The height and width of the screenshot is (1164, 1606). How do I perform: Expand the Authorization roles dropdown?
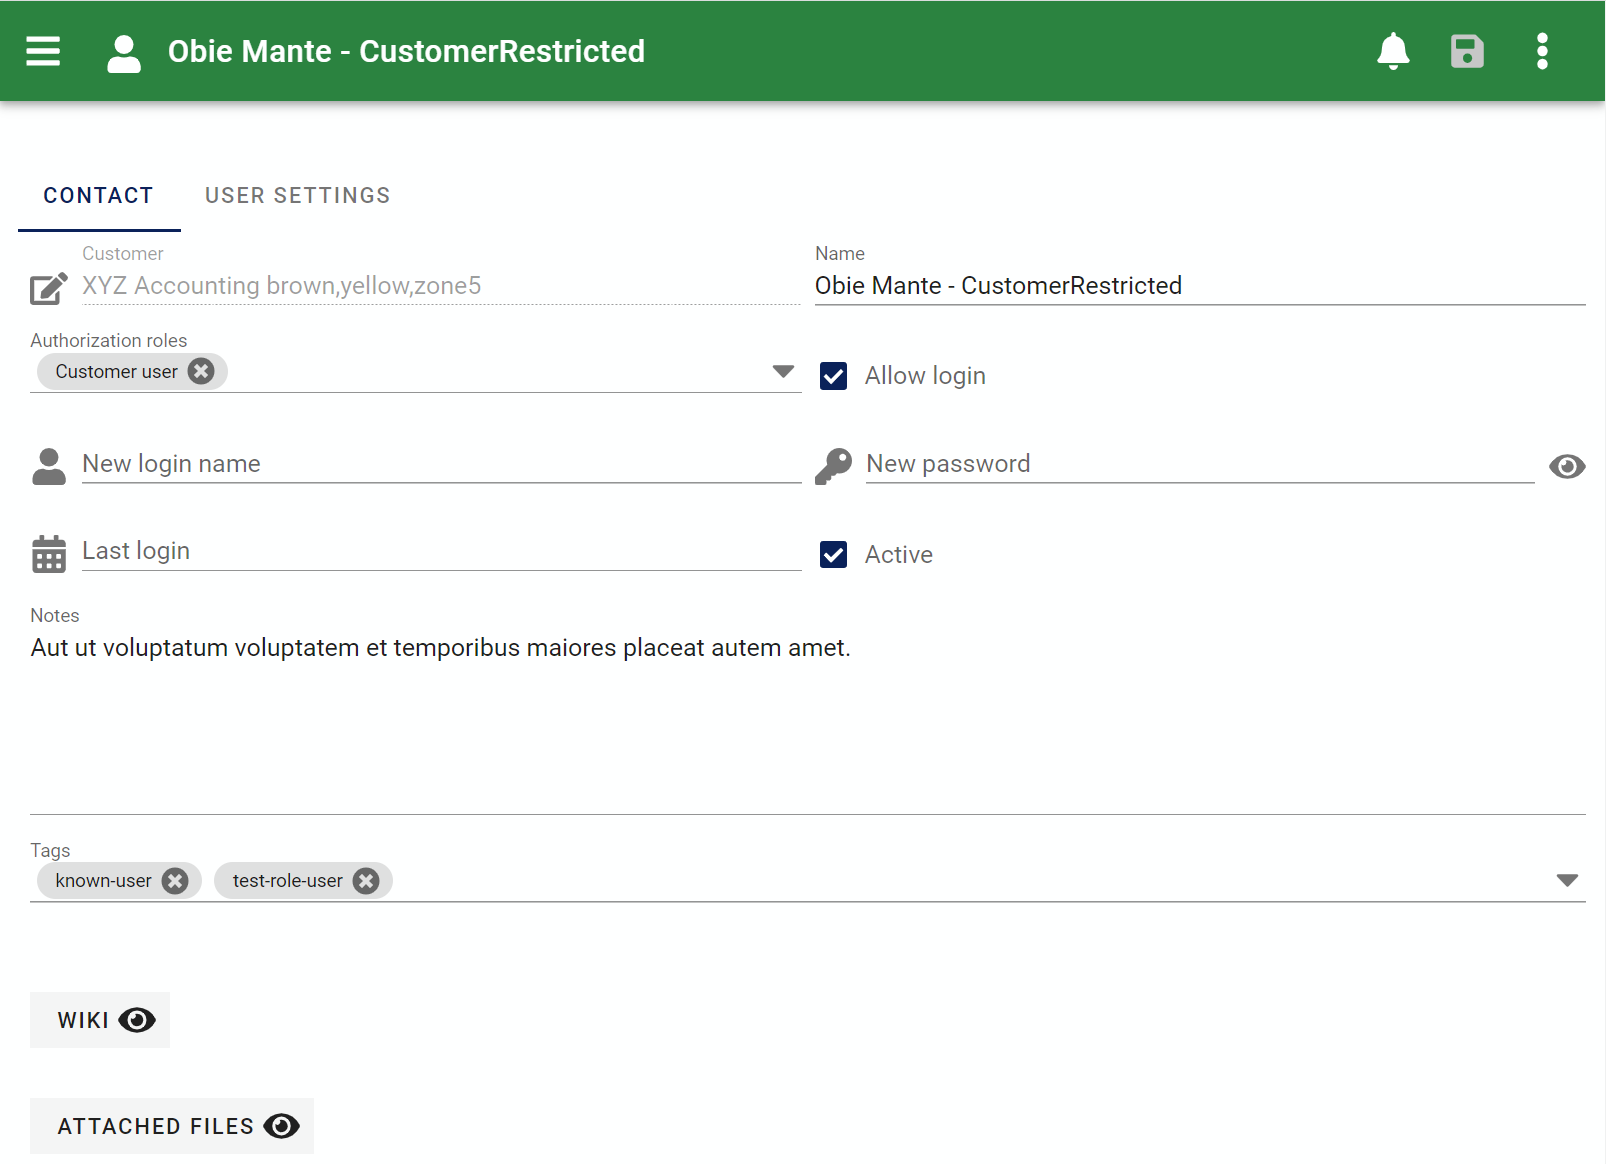(x=783, y=371)
